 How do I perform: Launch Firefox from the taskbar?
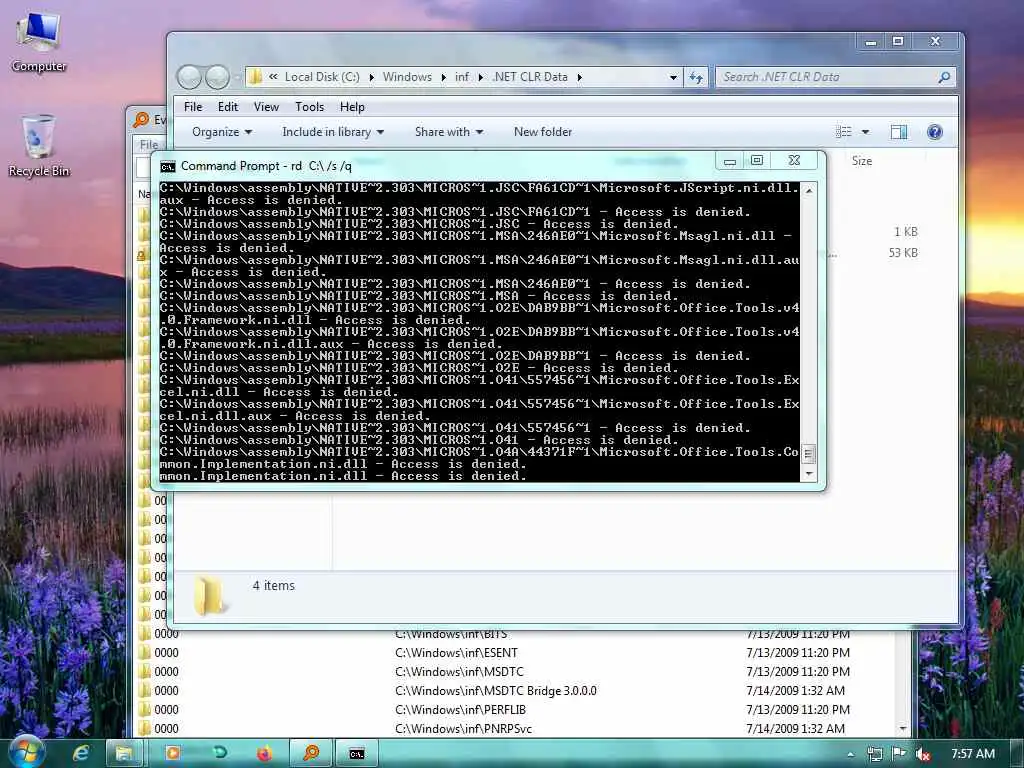tap(264, 754)
